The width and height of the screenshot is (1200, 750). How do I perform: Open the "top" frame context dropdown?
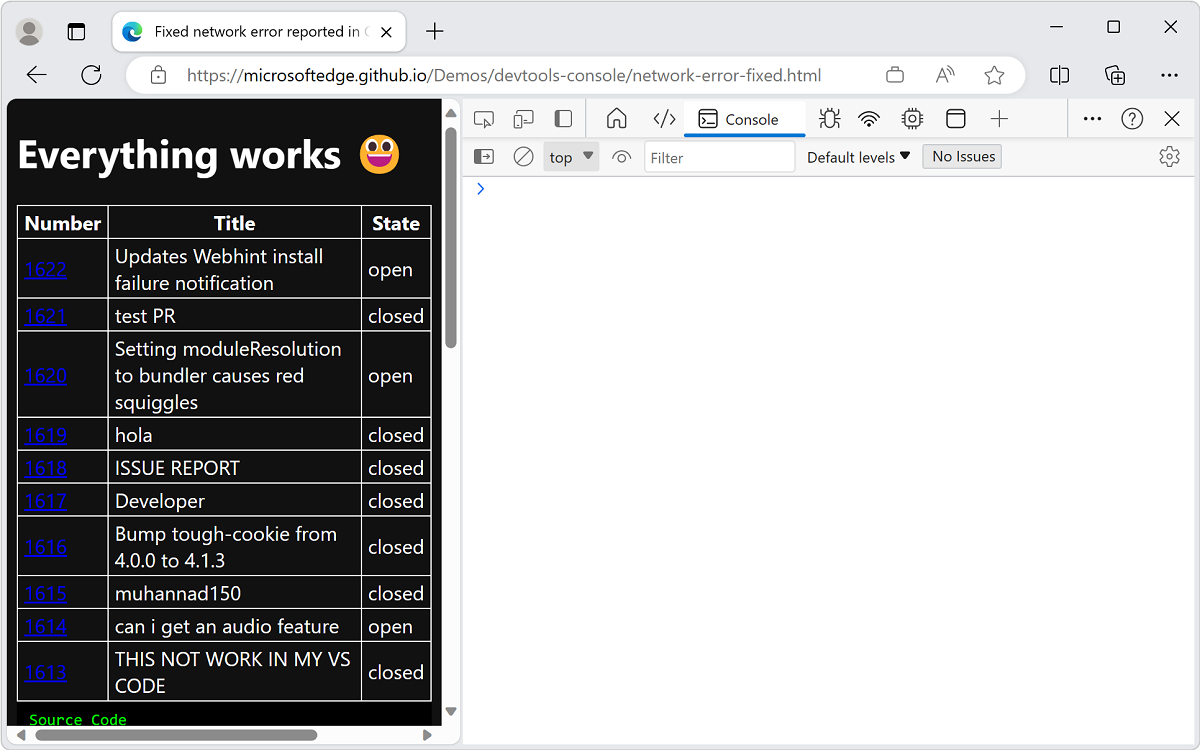570,156
